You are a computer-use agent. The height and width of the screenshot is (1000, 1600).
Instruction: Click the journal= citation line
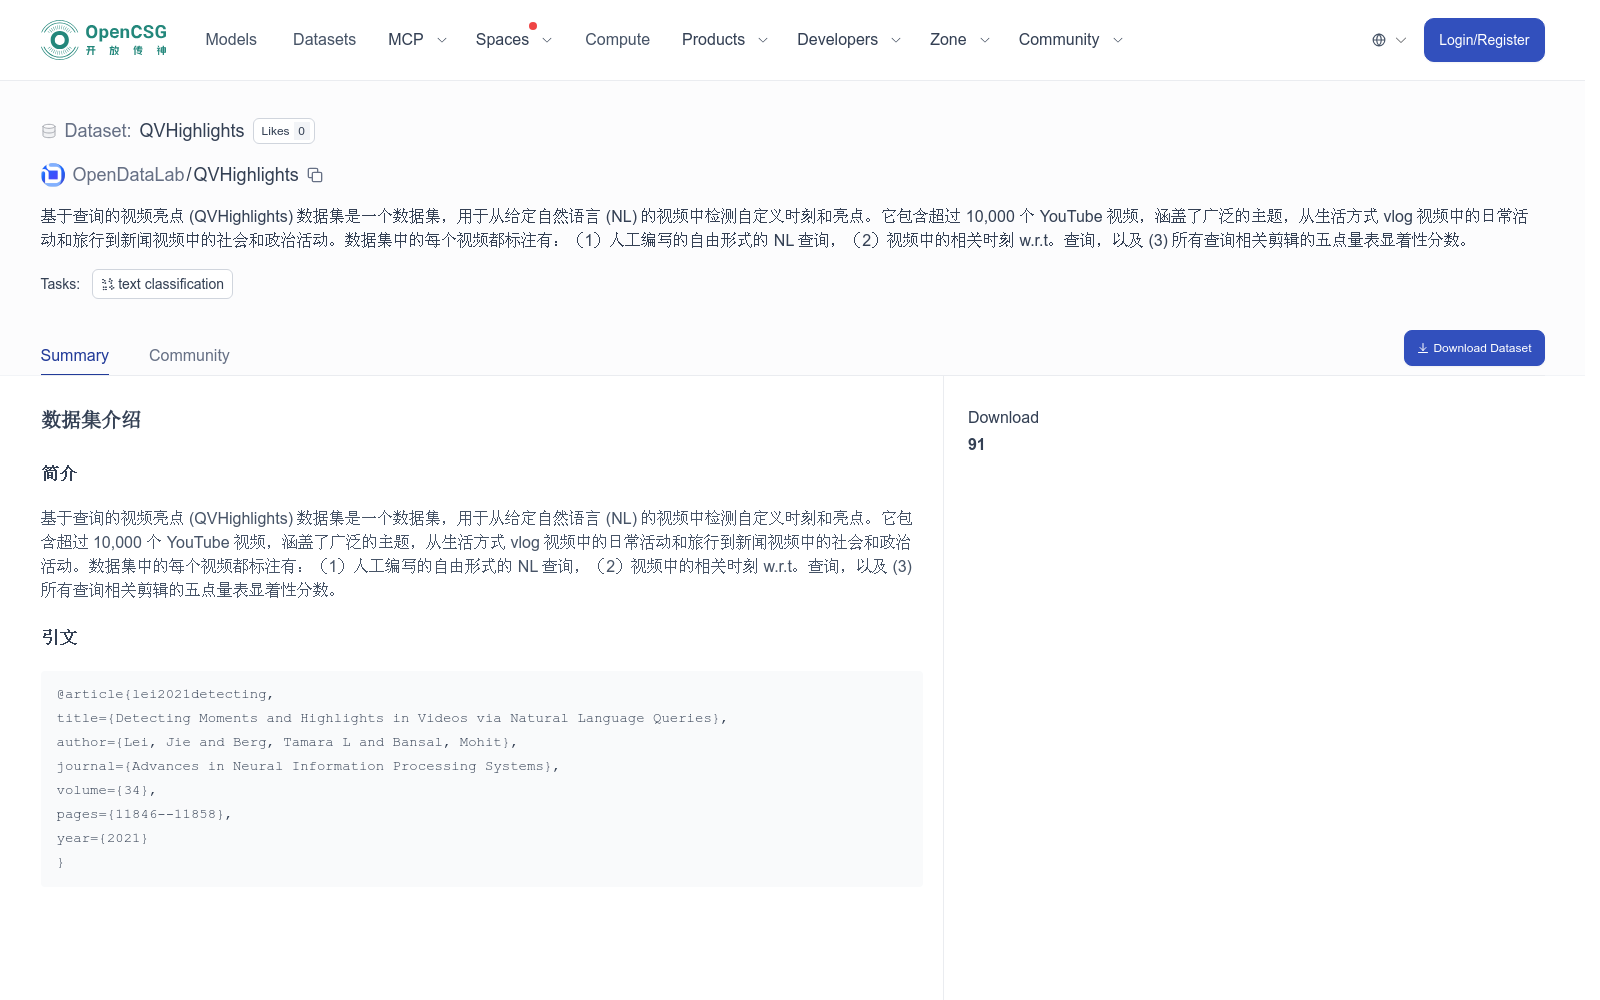[x=308, y=766]
